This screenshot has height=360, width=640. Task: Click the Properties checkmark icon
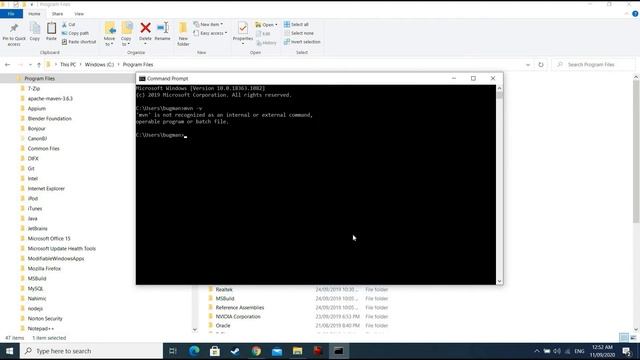[243, 28]
